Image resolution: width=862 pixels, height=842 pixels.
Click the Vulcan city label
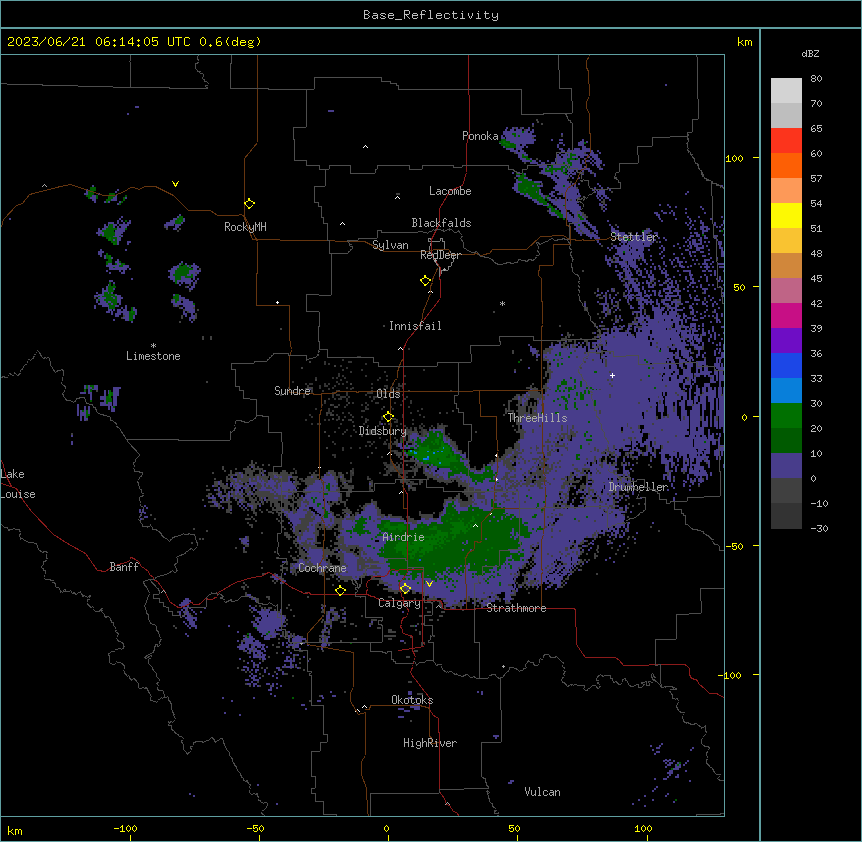(543, 792)
